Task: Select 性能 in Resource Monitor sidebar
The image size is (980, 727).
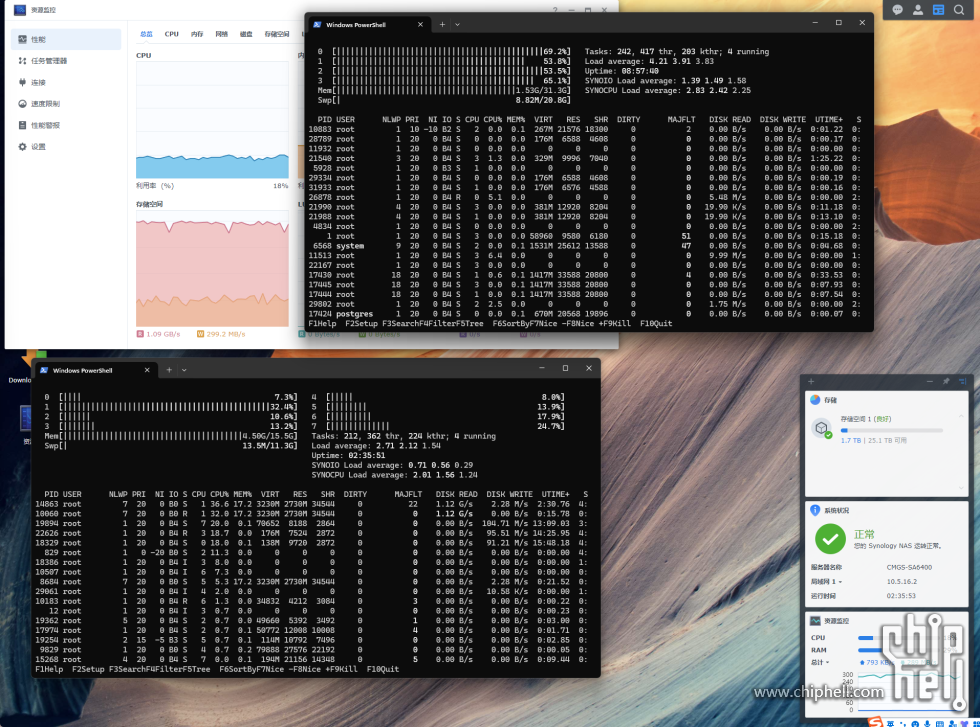Action: coord(66,39)
